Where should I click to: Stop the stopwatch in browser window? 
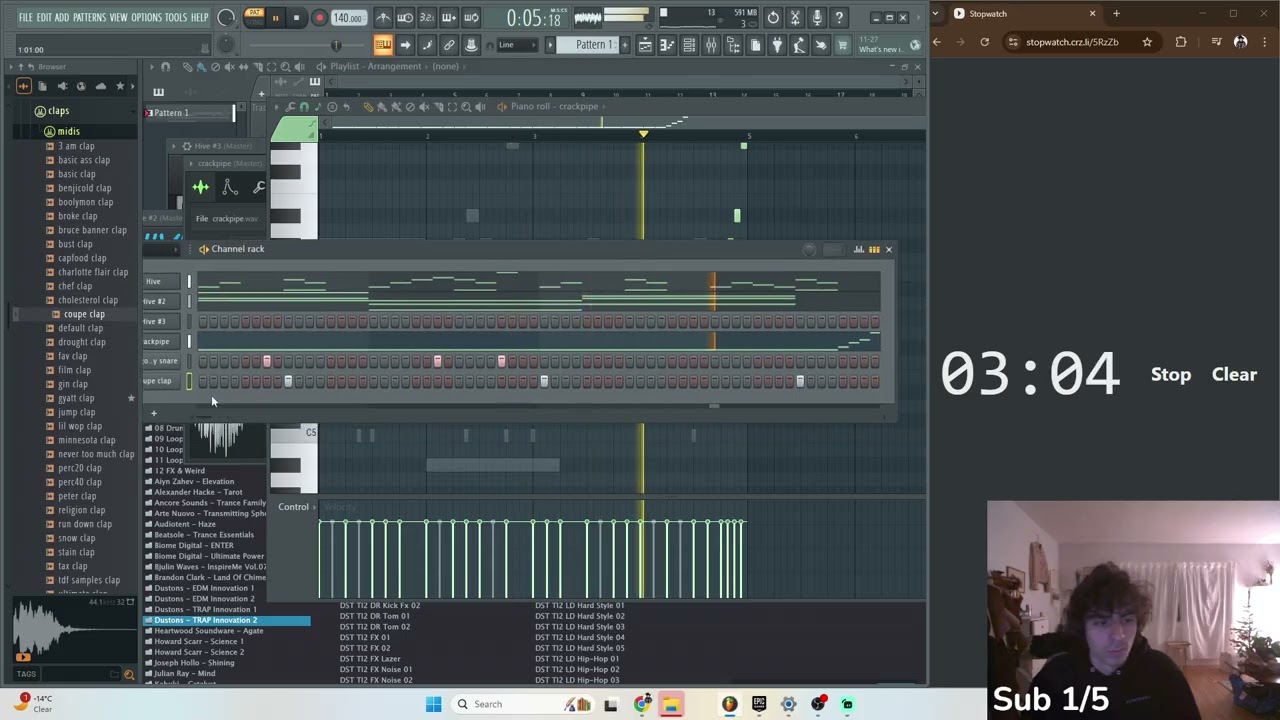point(1171,375)
